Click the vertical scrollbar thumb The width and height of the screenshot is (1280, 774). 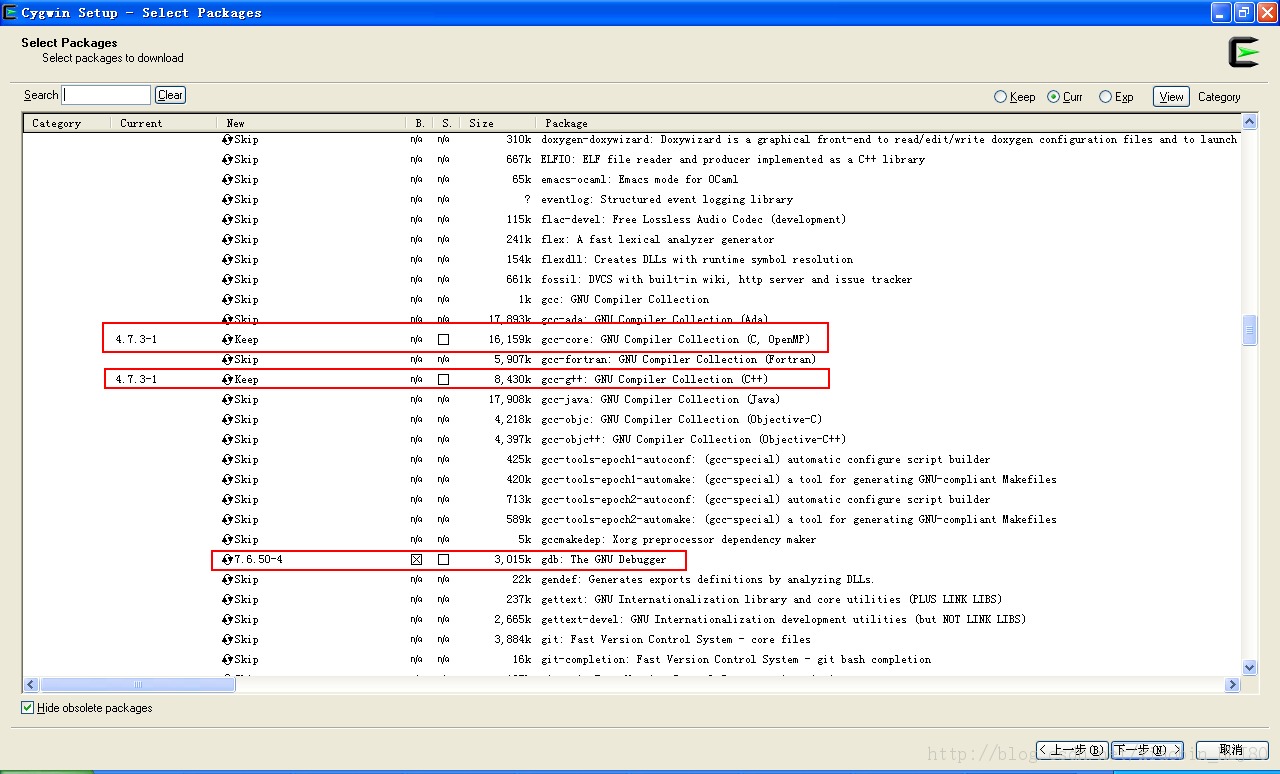coord(1249,330)
